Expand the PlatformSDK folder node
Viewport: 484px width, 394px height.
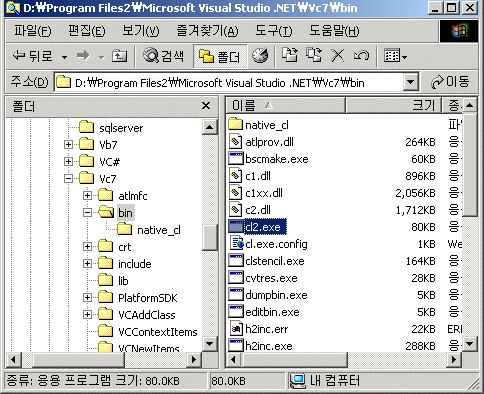pyautogui.click(x=87, y=297)
